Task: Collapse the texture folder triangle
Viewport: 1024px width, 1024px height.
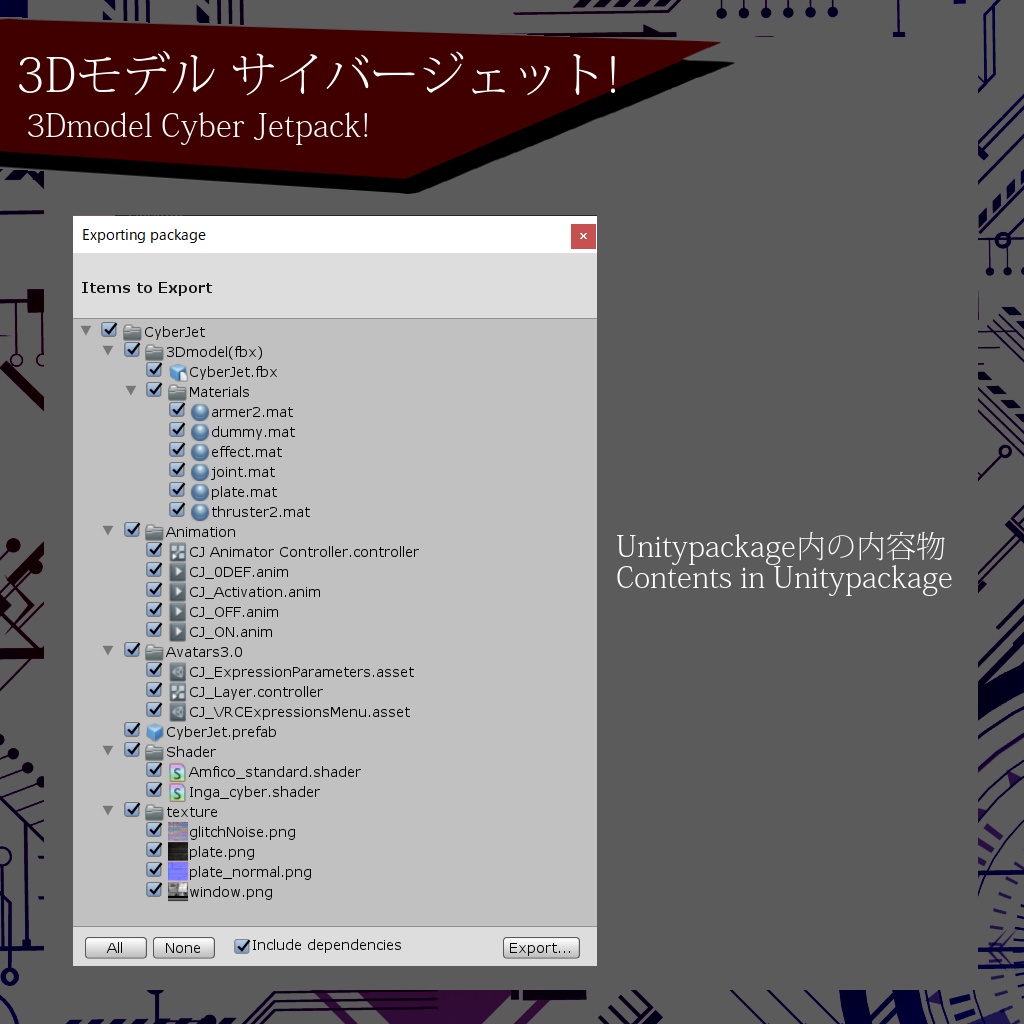Action: click(x=108, y=809)
